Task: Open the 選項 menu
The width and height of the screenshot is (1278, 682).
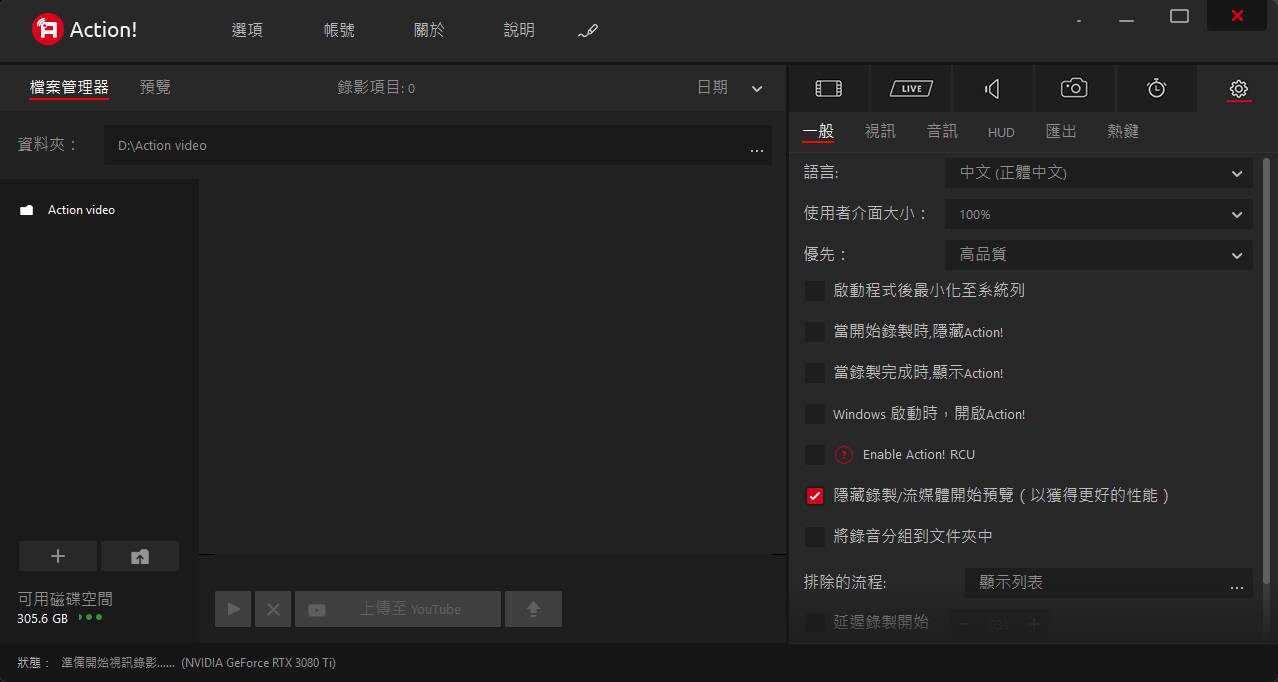Action: [x=247, y=30]
